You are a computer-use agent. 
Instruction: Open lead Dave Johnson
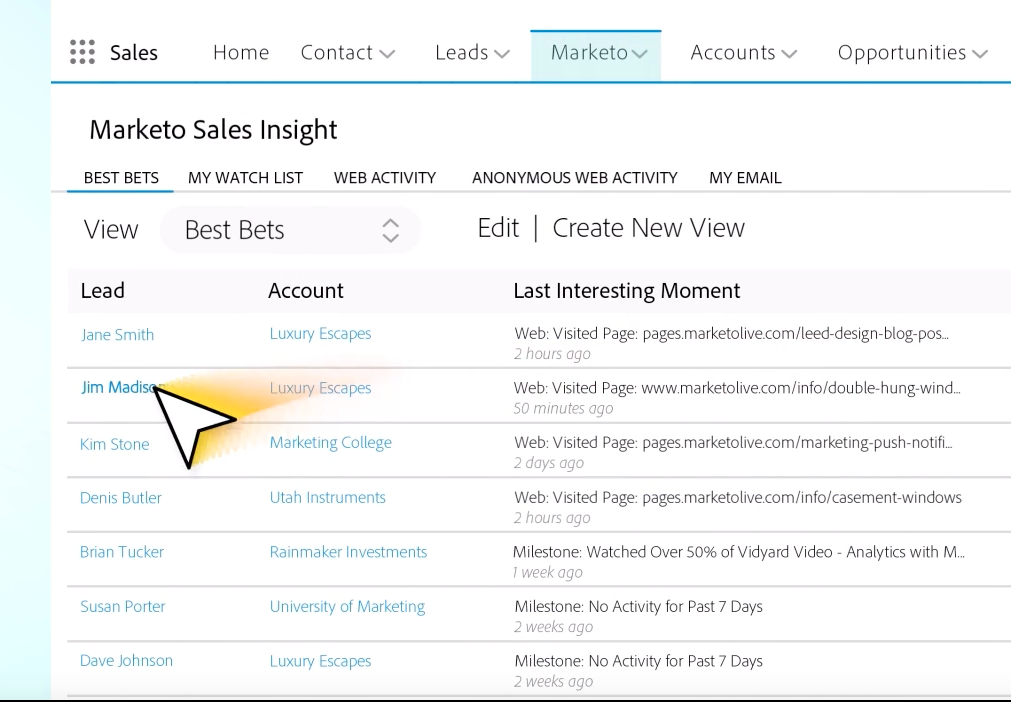126,661
